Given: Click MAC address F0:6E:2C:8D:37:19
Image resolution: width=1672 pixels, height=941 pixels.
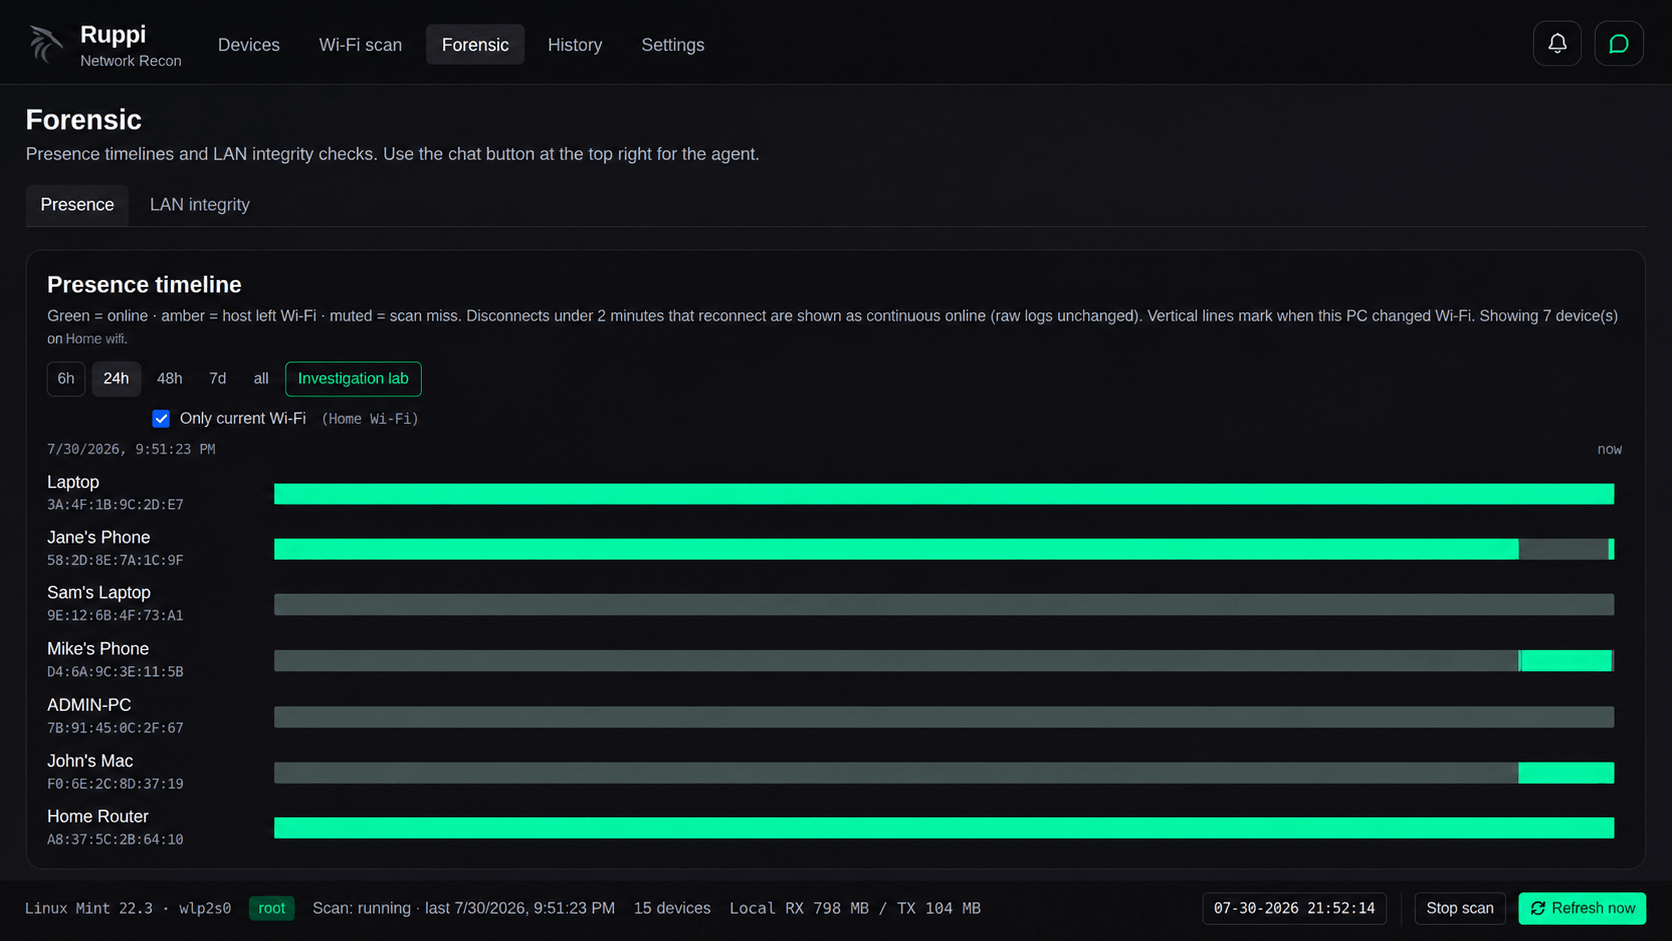Looking at the screenshot, I should click(x=115, y=784).
